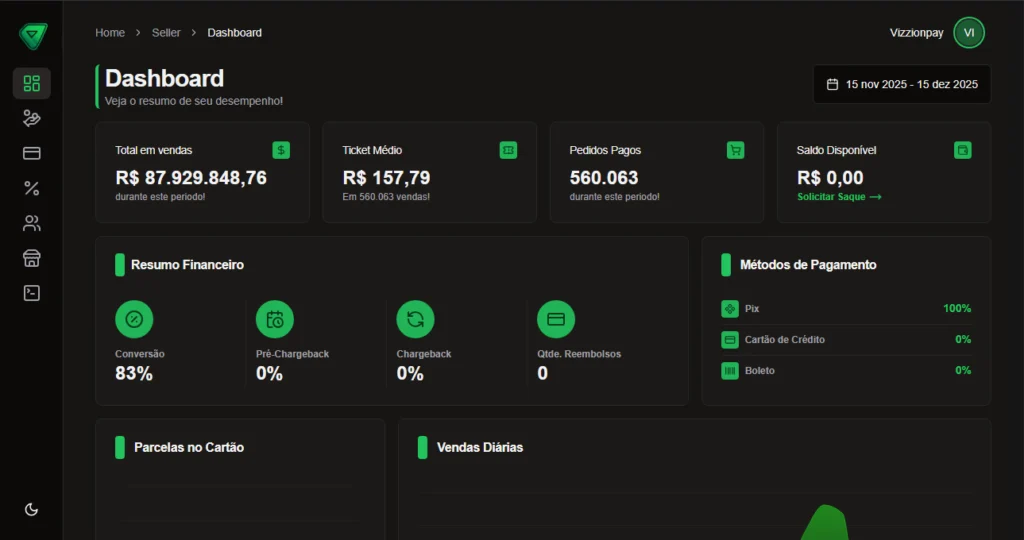Open the terminal icon in sidebar
This screenshot has height=540, width=1024.
(31, 293)
